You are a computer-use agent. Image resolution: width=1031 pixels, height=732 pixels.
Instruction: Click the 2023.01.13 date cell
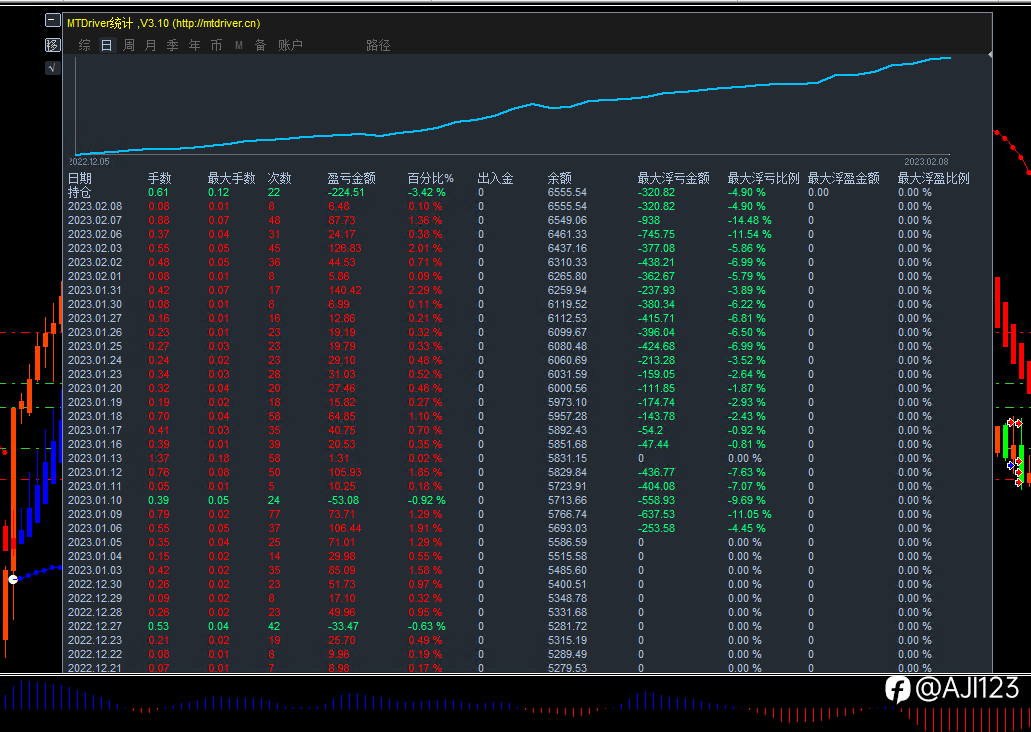pos(95,458)
